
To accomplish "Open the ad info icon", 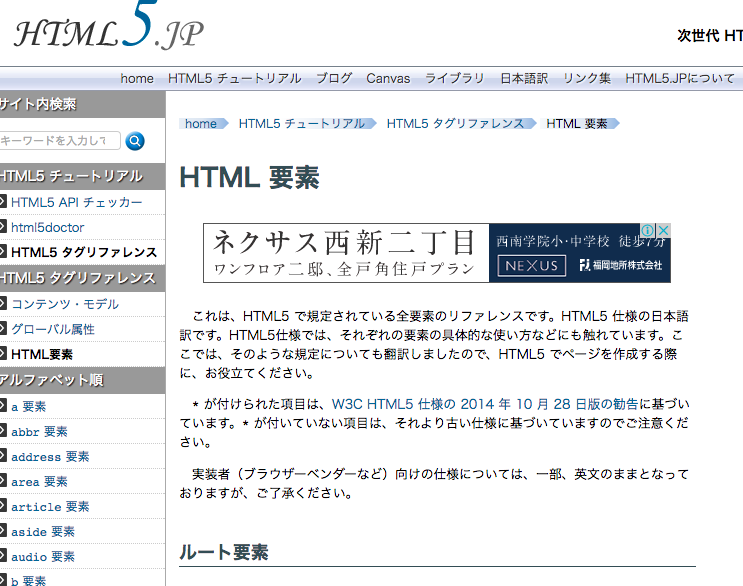I will 647,230.
